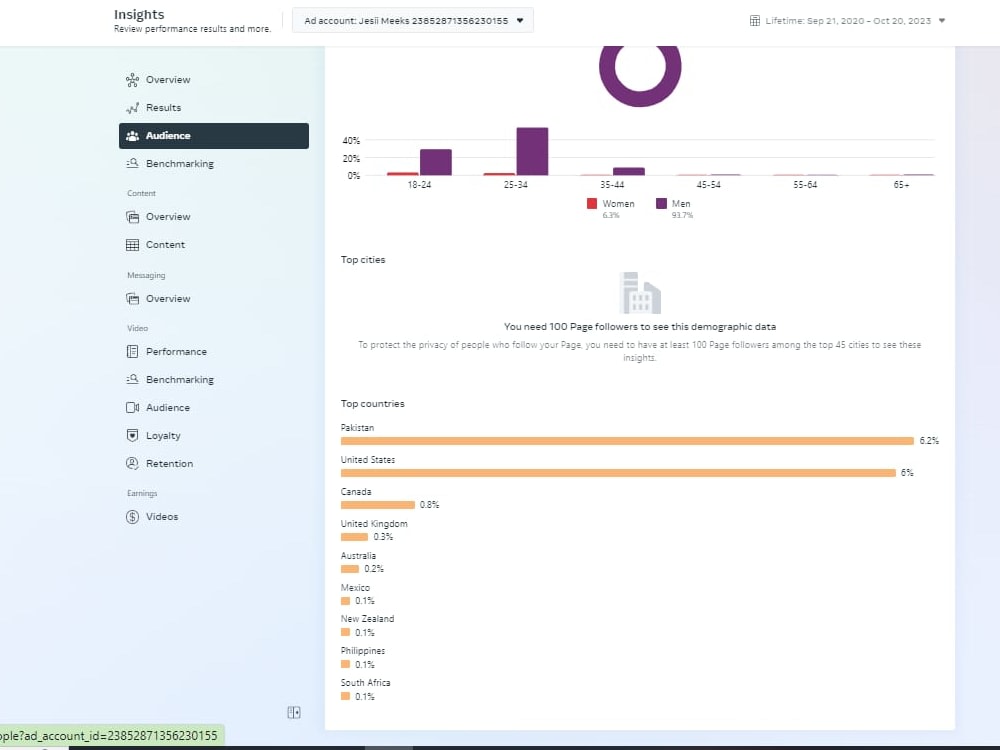Click the New Zealand country label

click(x=367, y=619)
